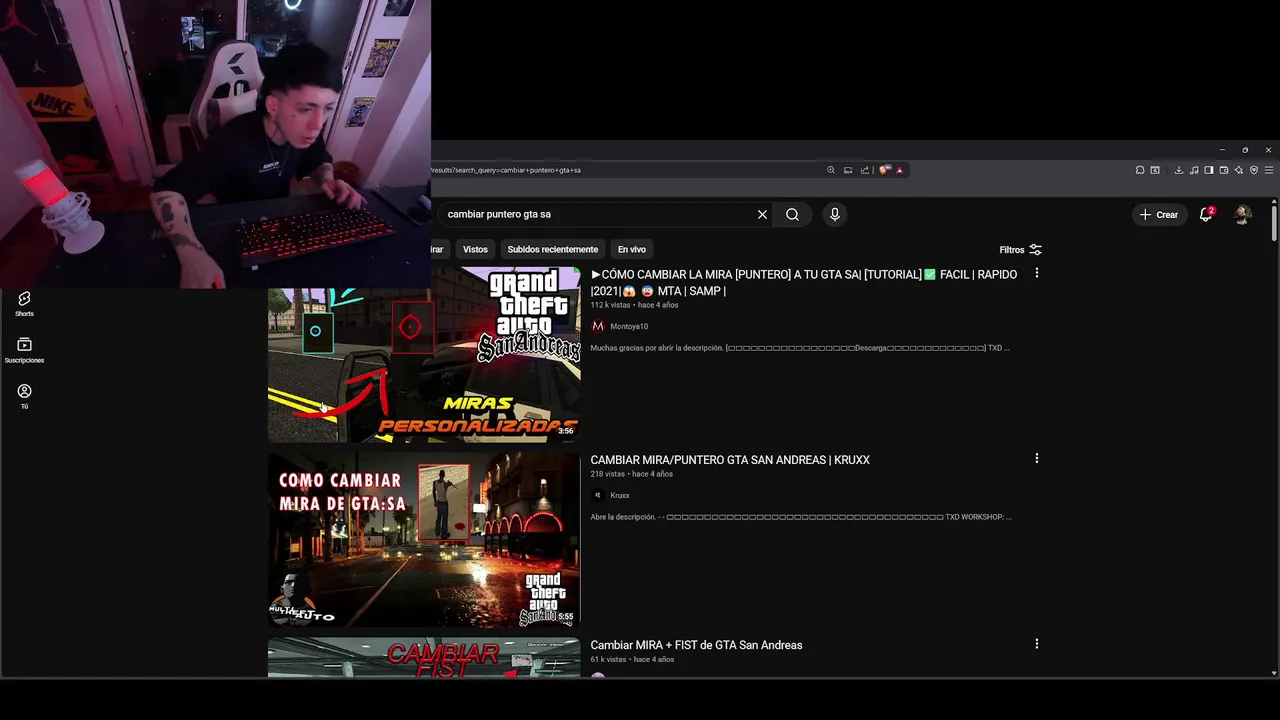1280x720 pixels.
Task: Open the playlist music-note toolbar icon
Action: coord(1194,170)
